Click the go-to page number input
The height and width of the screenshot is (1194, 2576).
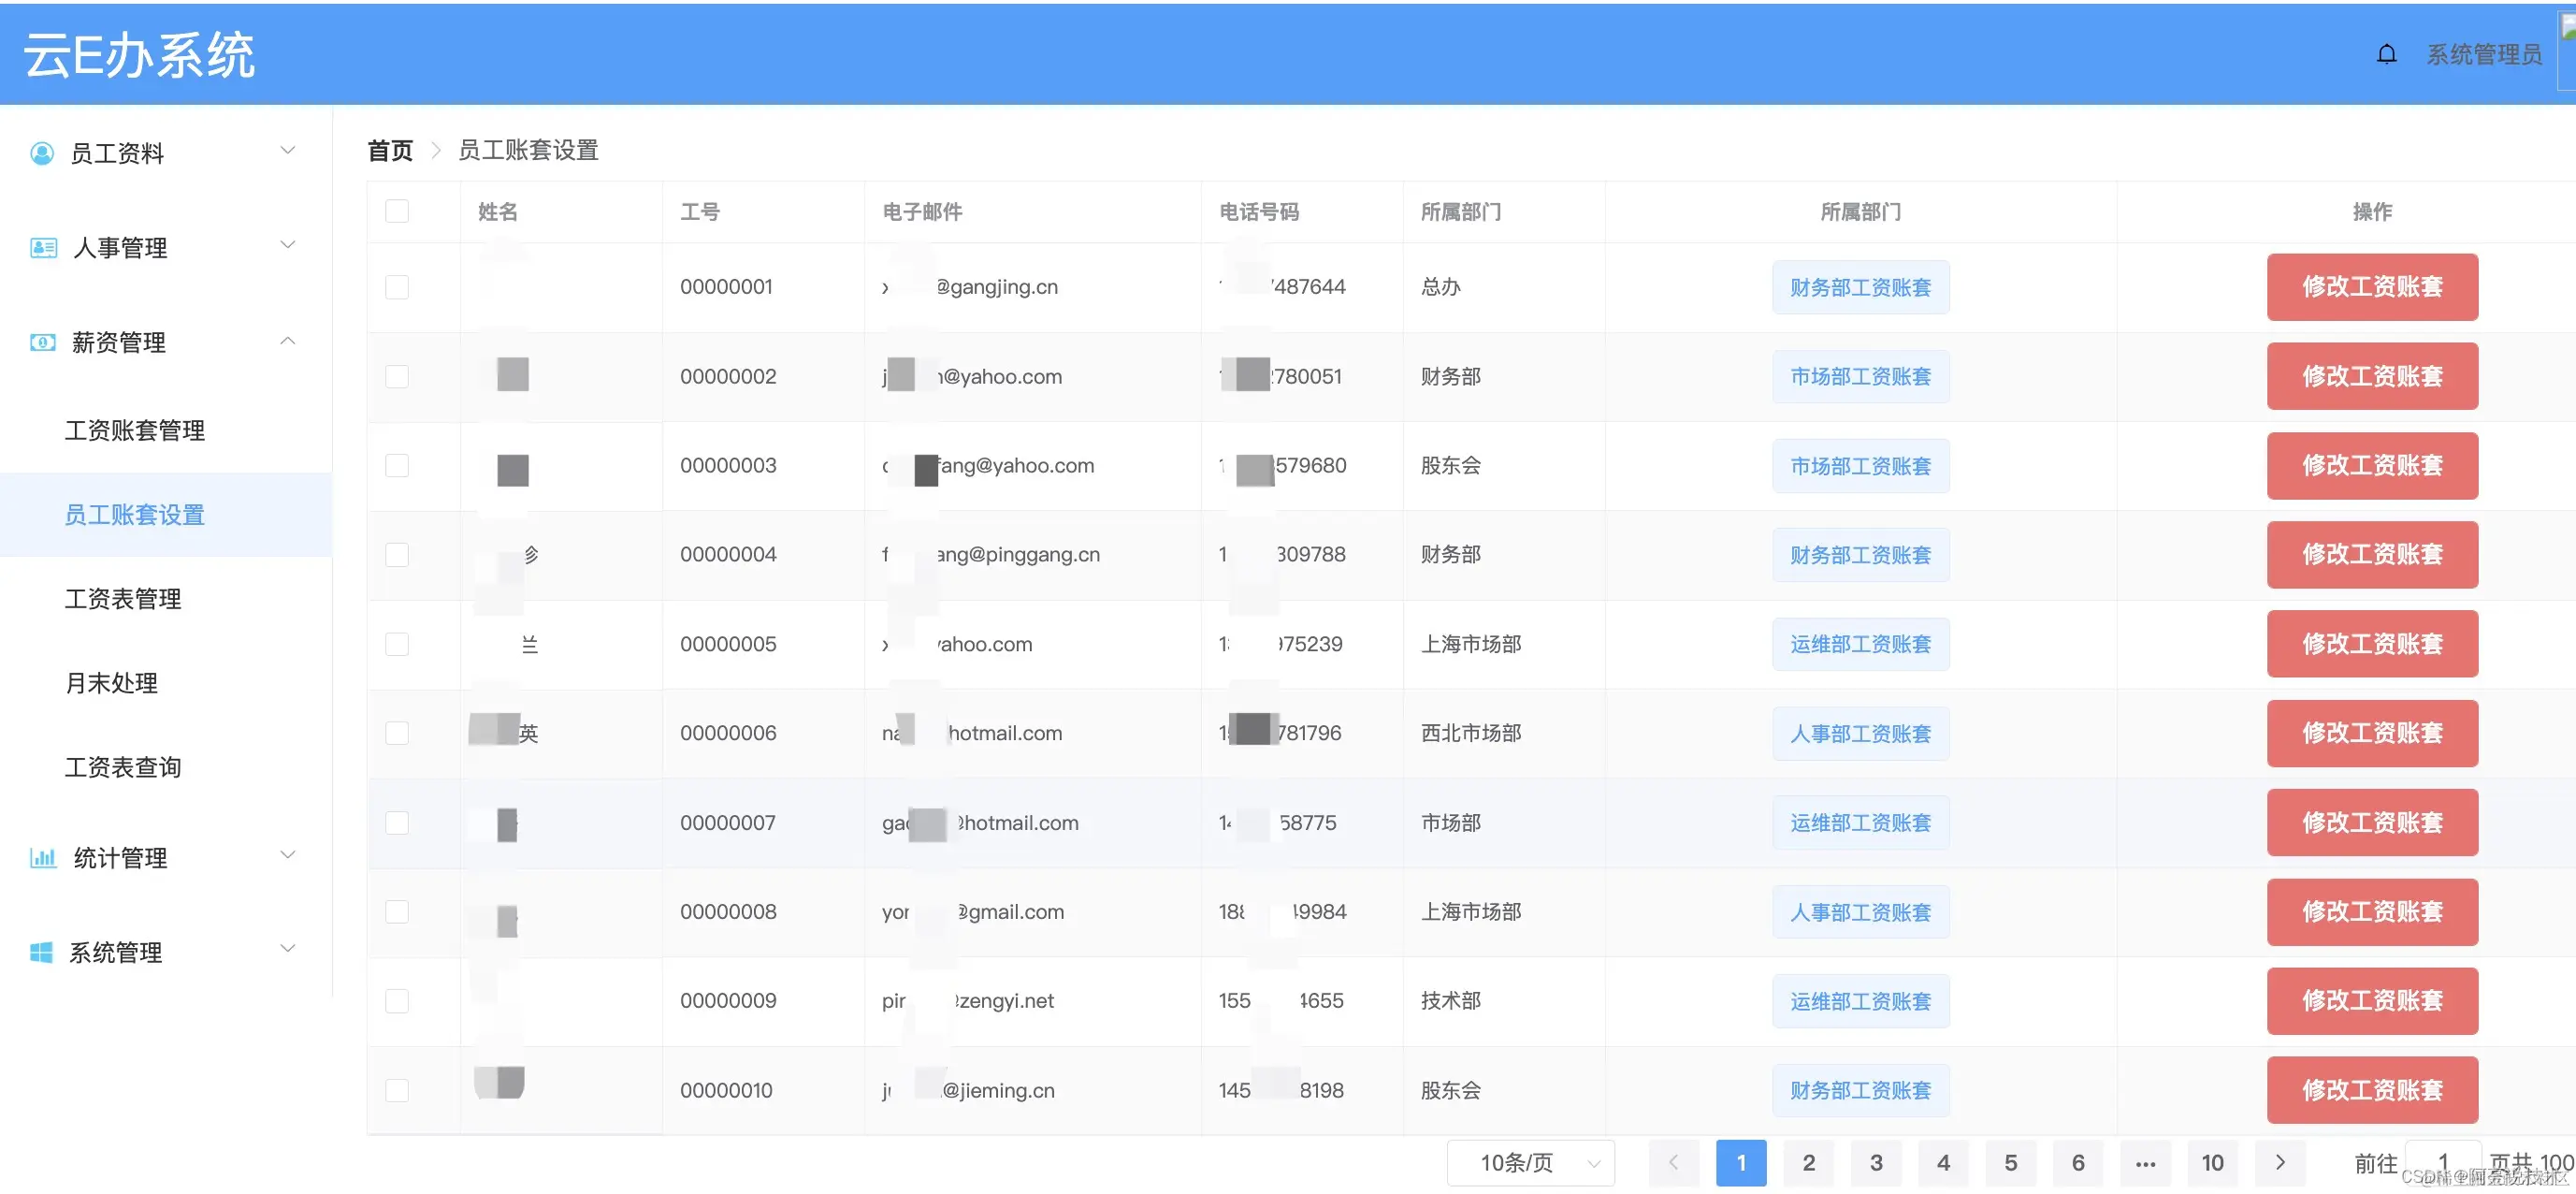pos(2441,1162)
